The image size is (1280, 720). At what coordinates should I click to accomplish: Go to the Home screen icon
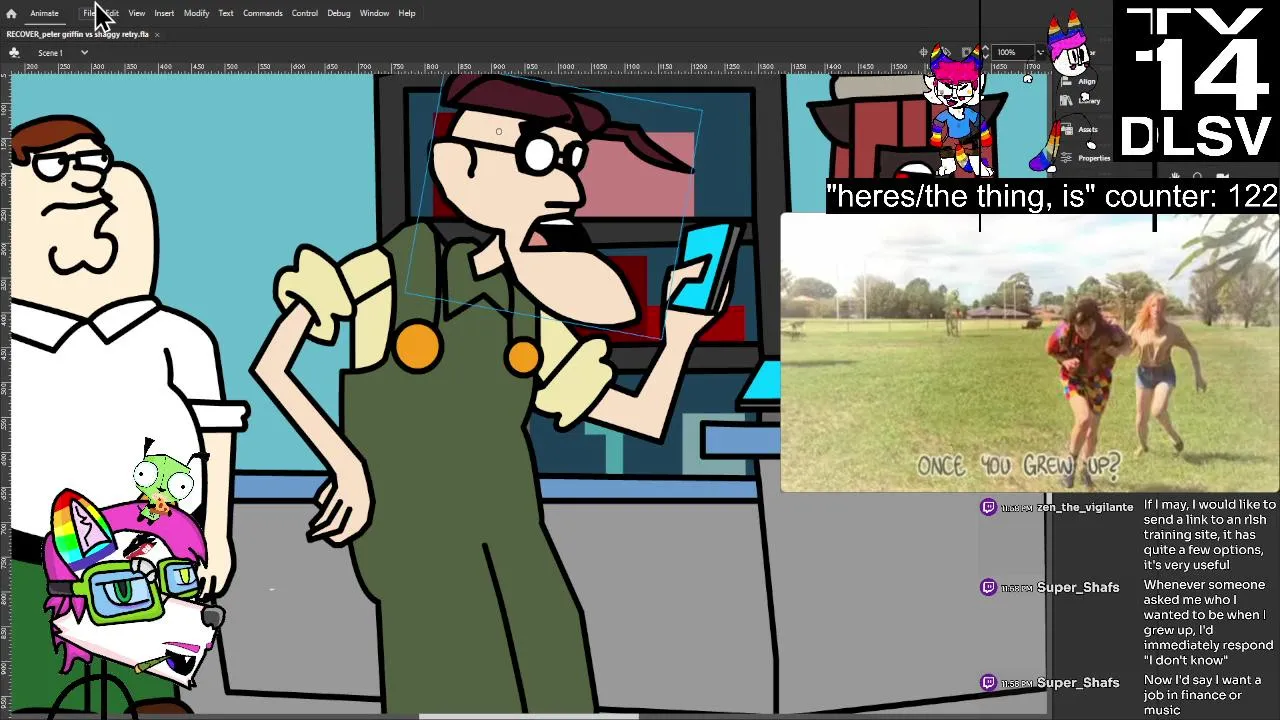[11, 13]
